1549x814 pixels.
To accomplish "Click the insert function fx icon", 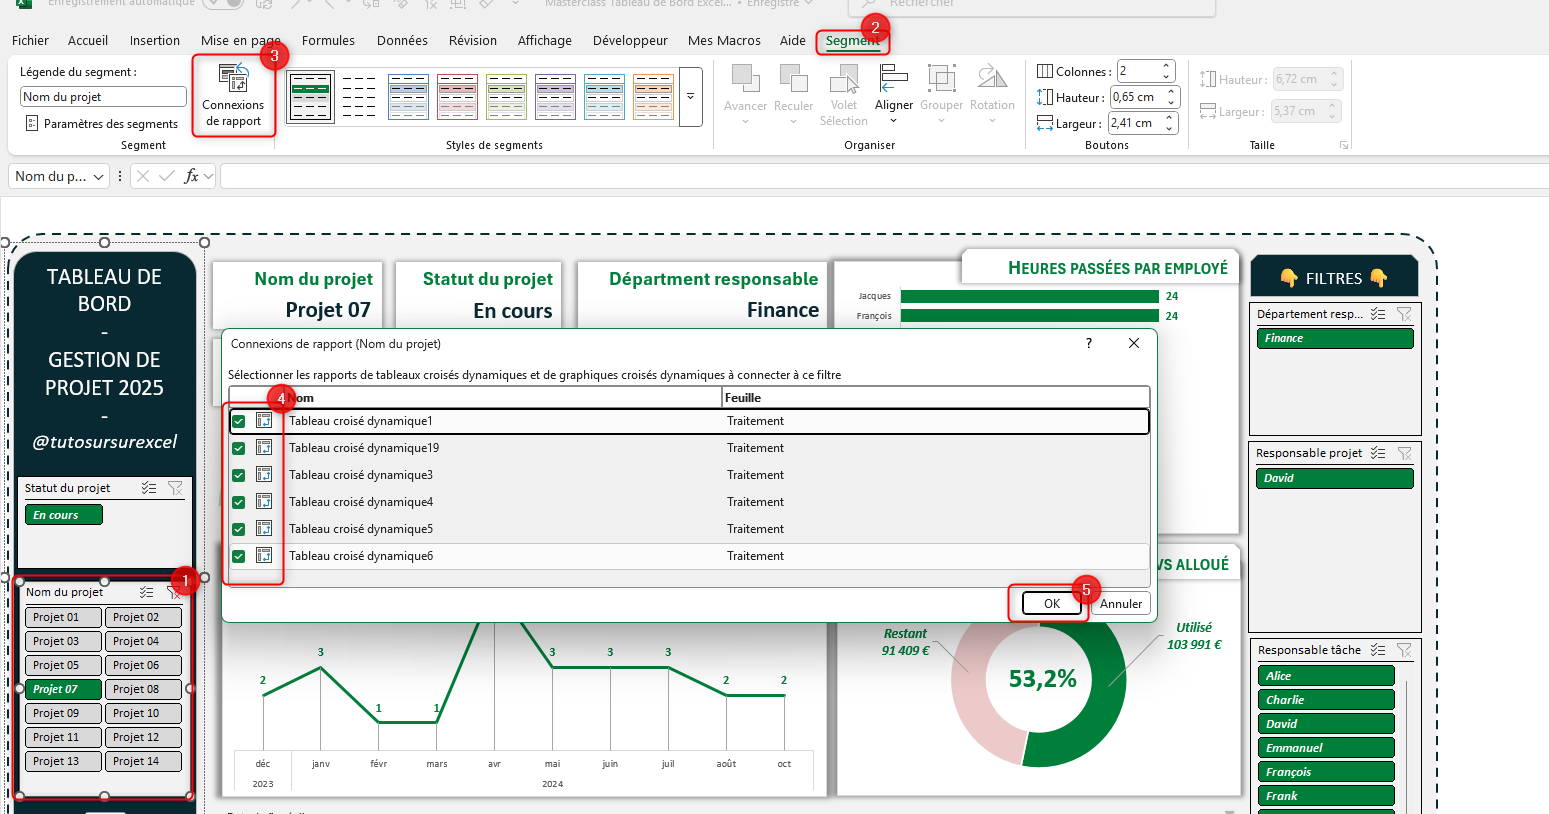I will [191, 177].
